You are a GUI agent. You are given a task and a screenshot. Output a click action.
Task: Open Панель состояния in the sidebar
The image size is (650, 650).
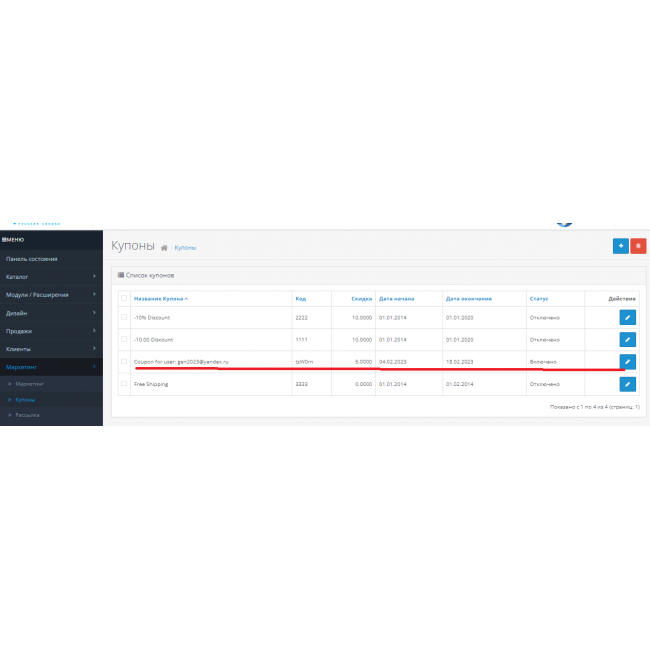click(32, 258)
